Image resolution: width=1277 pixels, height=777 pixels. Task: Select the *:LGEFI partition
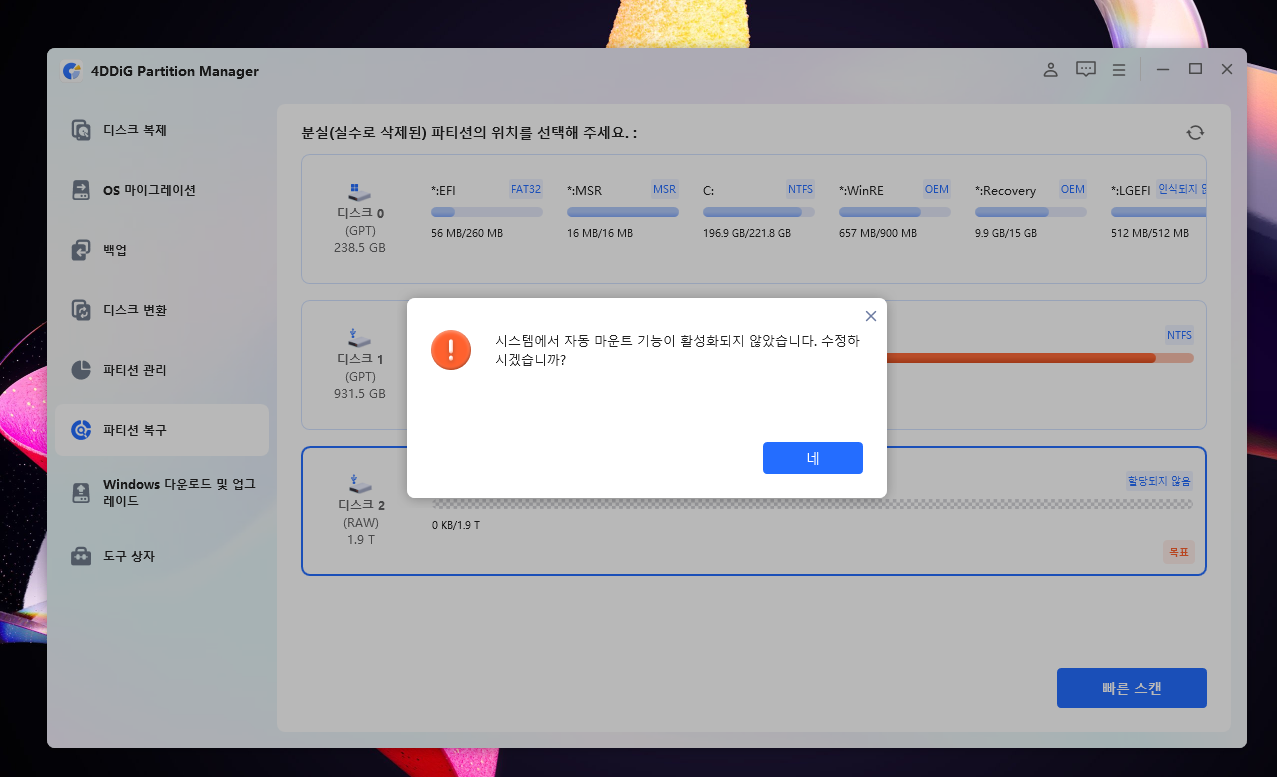1158,211
